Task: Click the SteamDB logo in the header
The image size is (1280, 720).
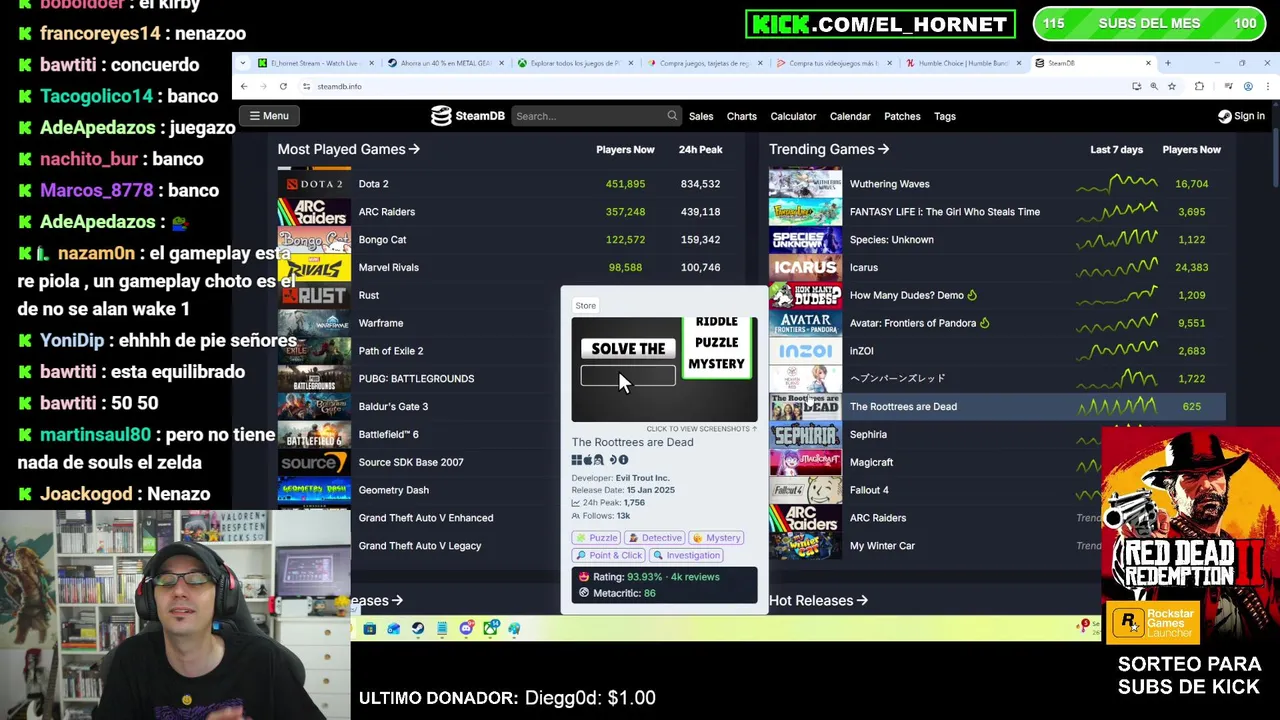Action: point(468,116)
